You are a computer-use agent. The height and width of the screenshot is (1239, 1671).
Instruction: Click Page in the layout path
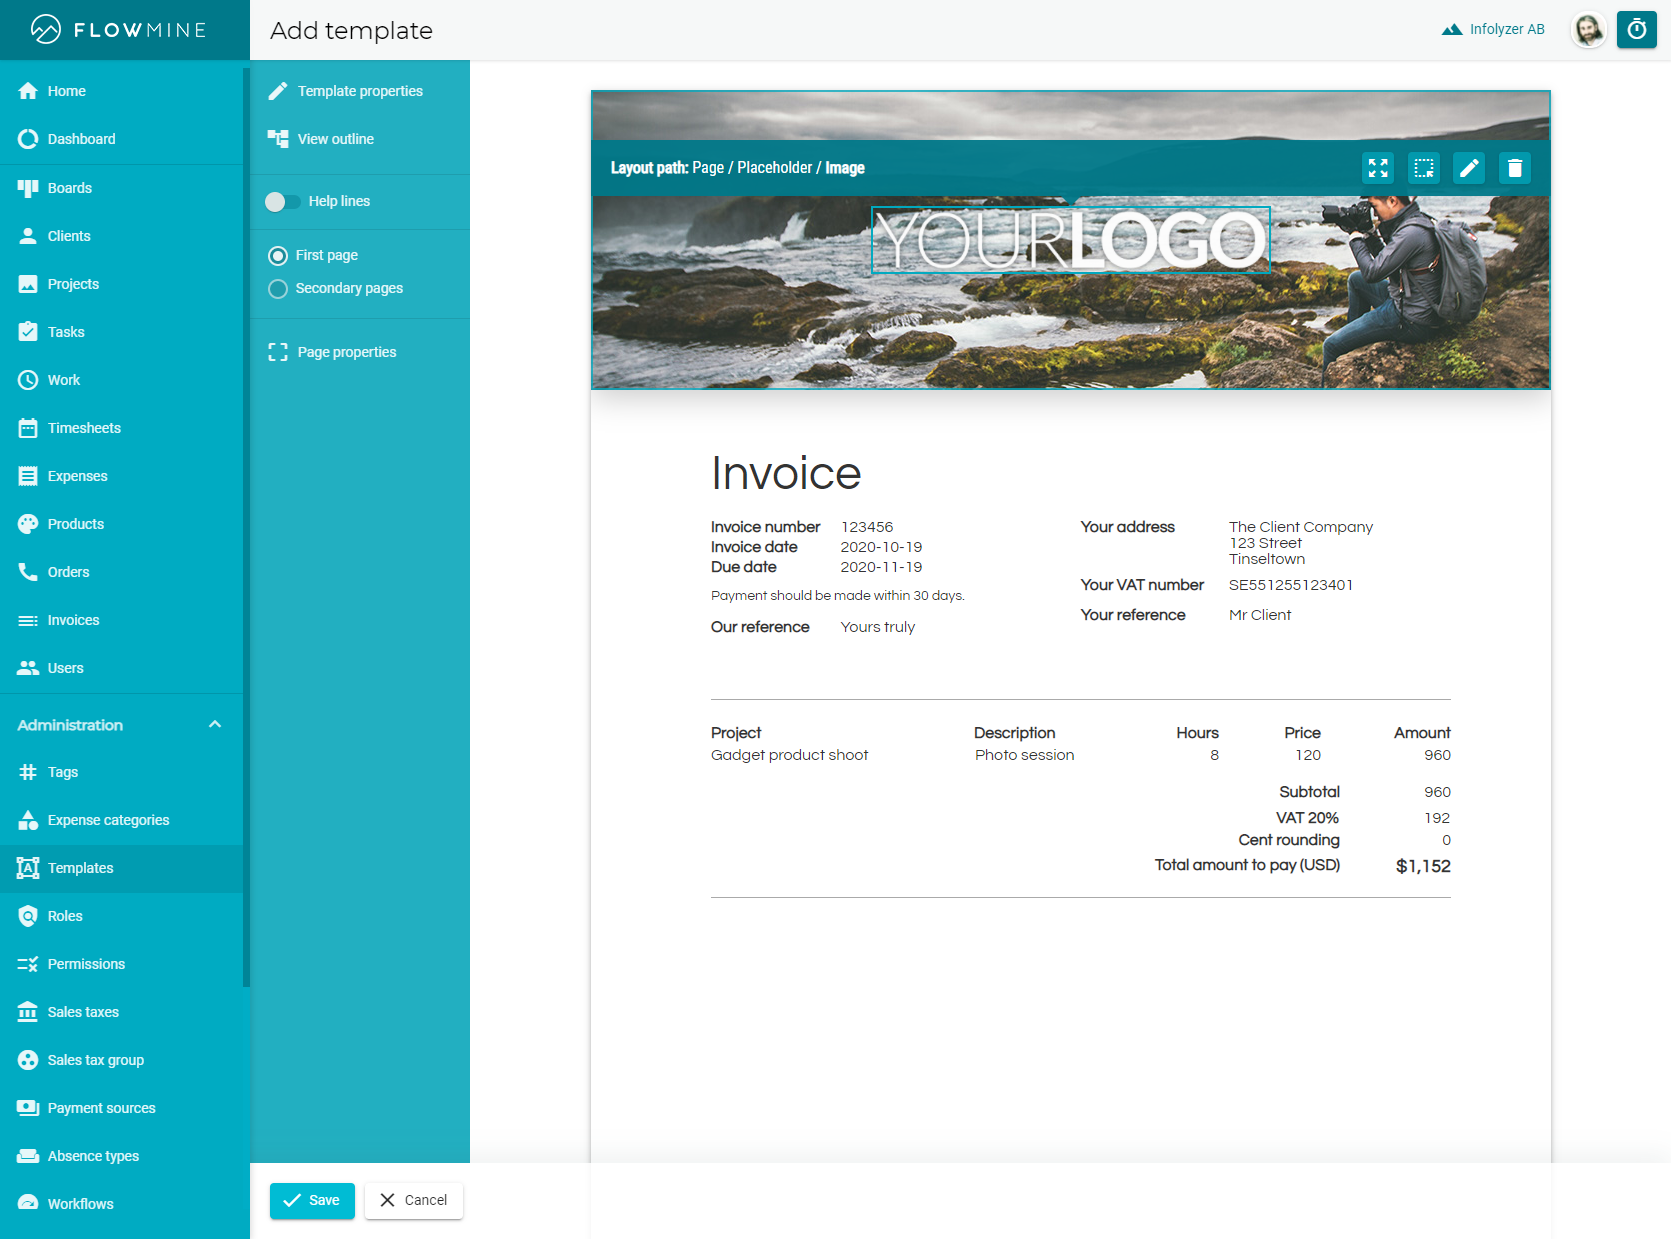pyautogui.click(x=708, y=168)
